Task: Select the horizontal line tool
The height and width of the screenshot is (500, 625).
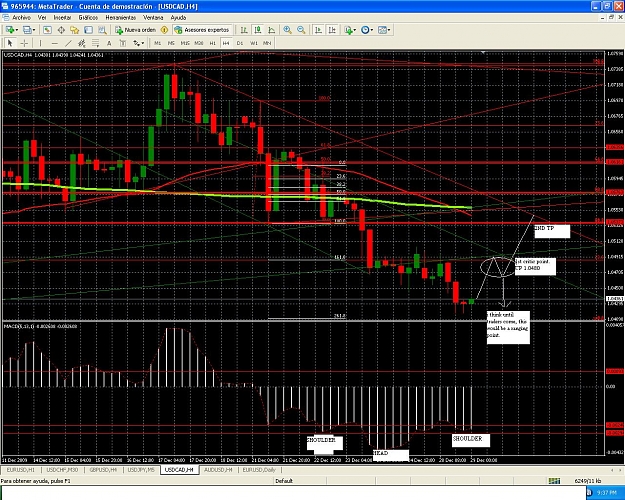Action: click(x=55, y=43)
